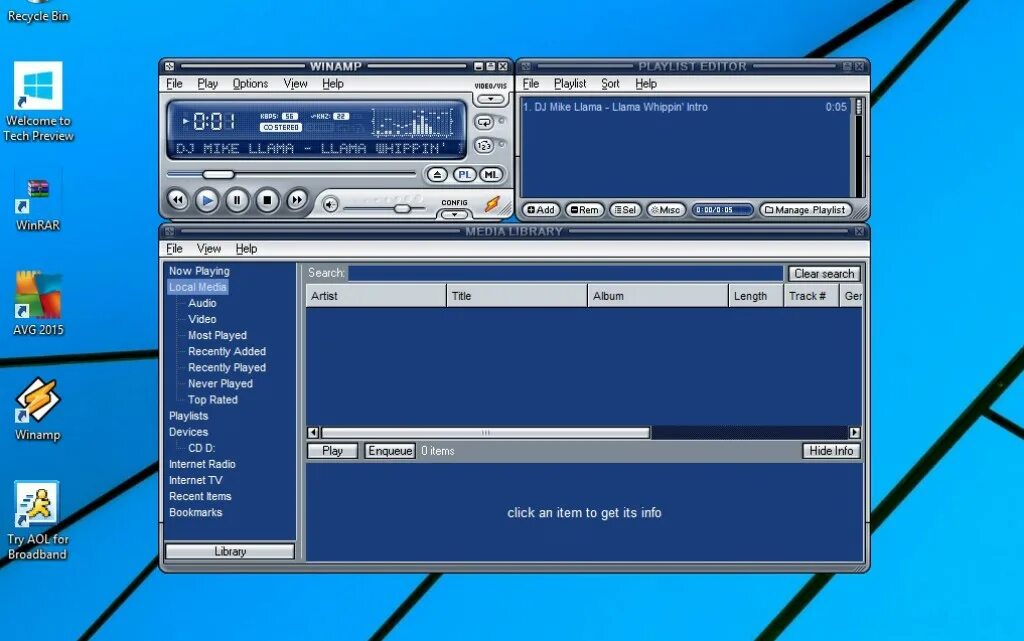Select Local Media in library tree

[197, 287]
